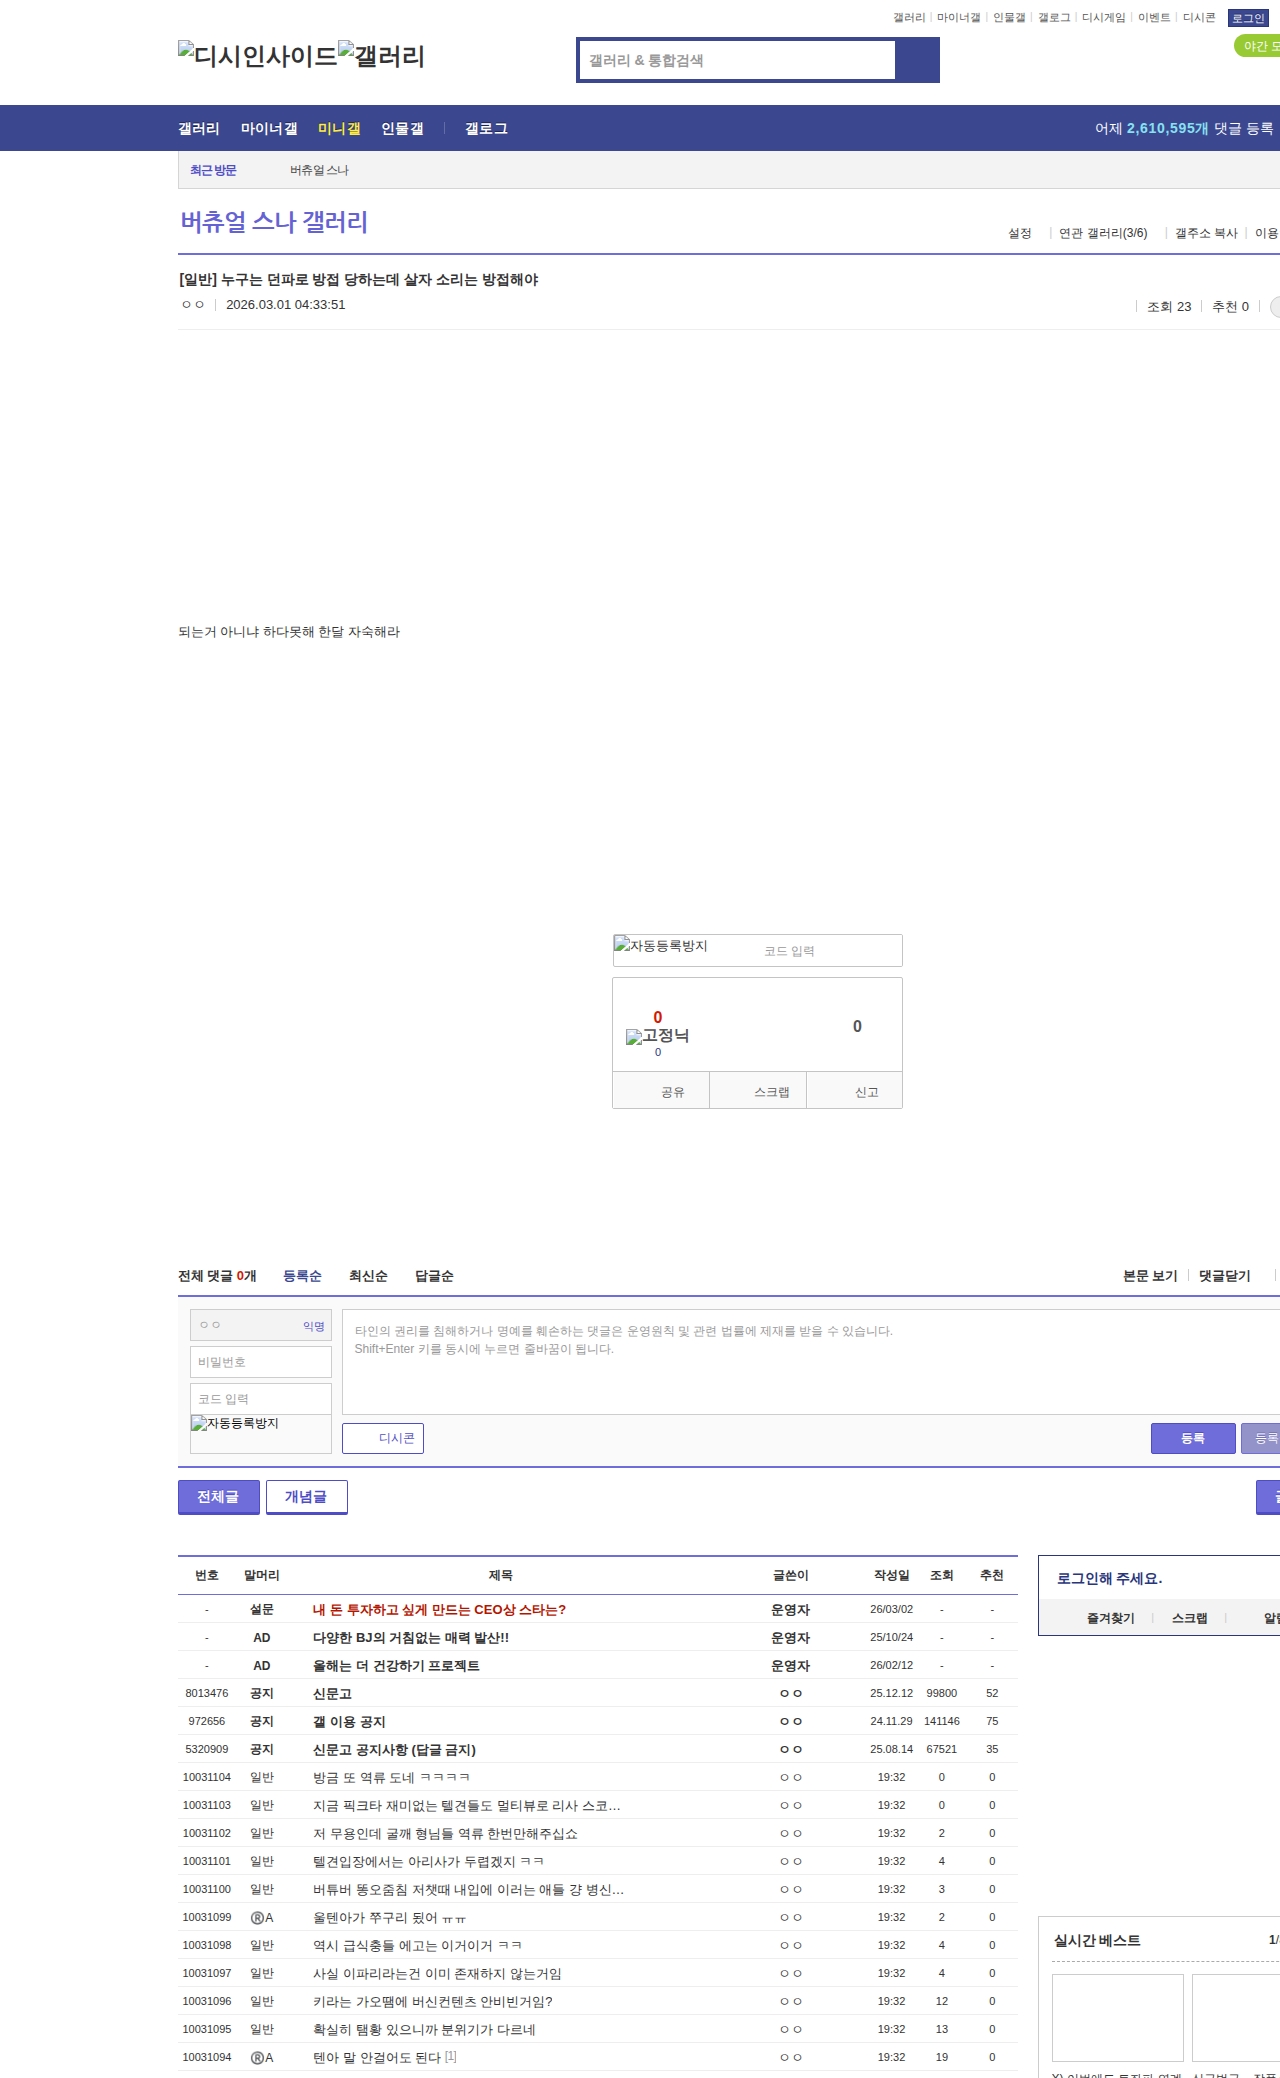Click the 고정닉 recommend icon
Image resolution: width=1280 pixels, height=2078 pixels.
click(x=657, y=1036)
